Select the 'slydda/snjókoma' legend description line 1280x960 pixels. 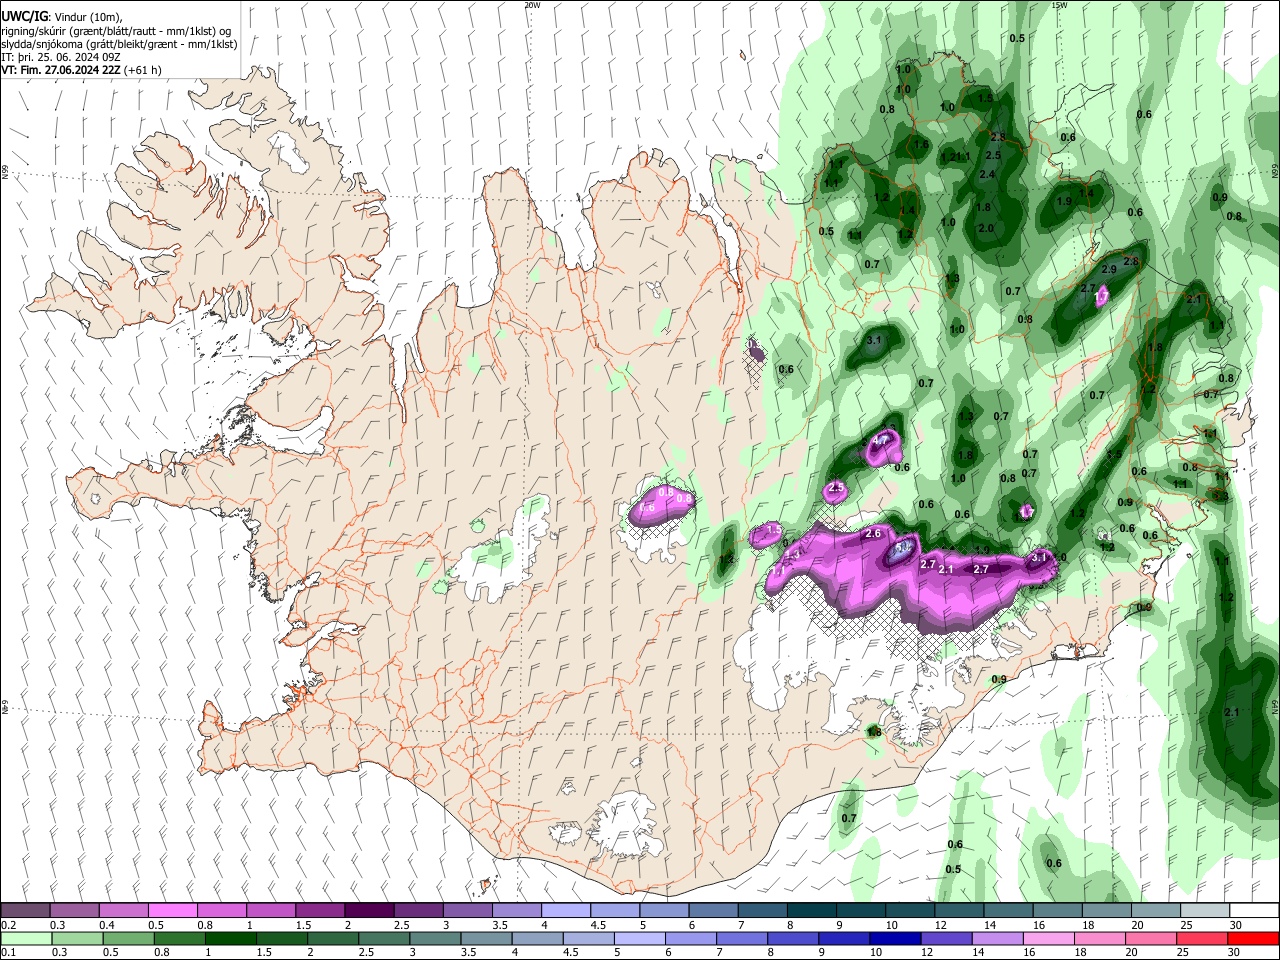[119, 44]
